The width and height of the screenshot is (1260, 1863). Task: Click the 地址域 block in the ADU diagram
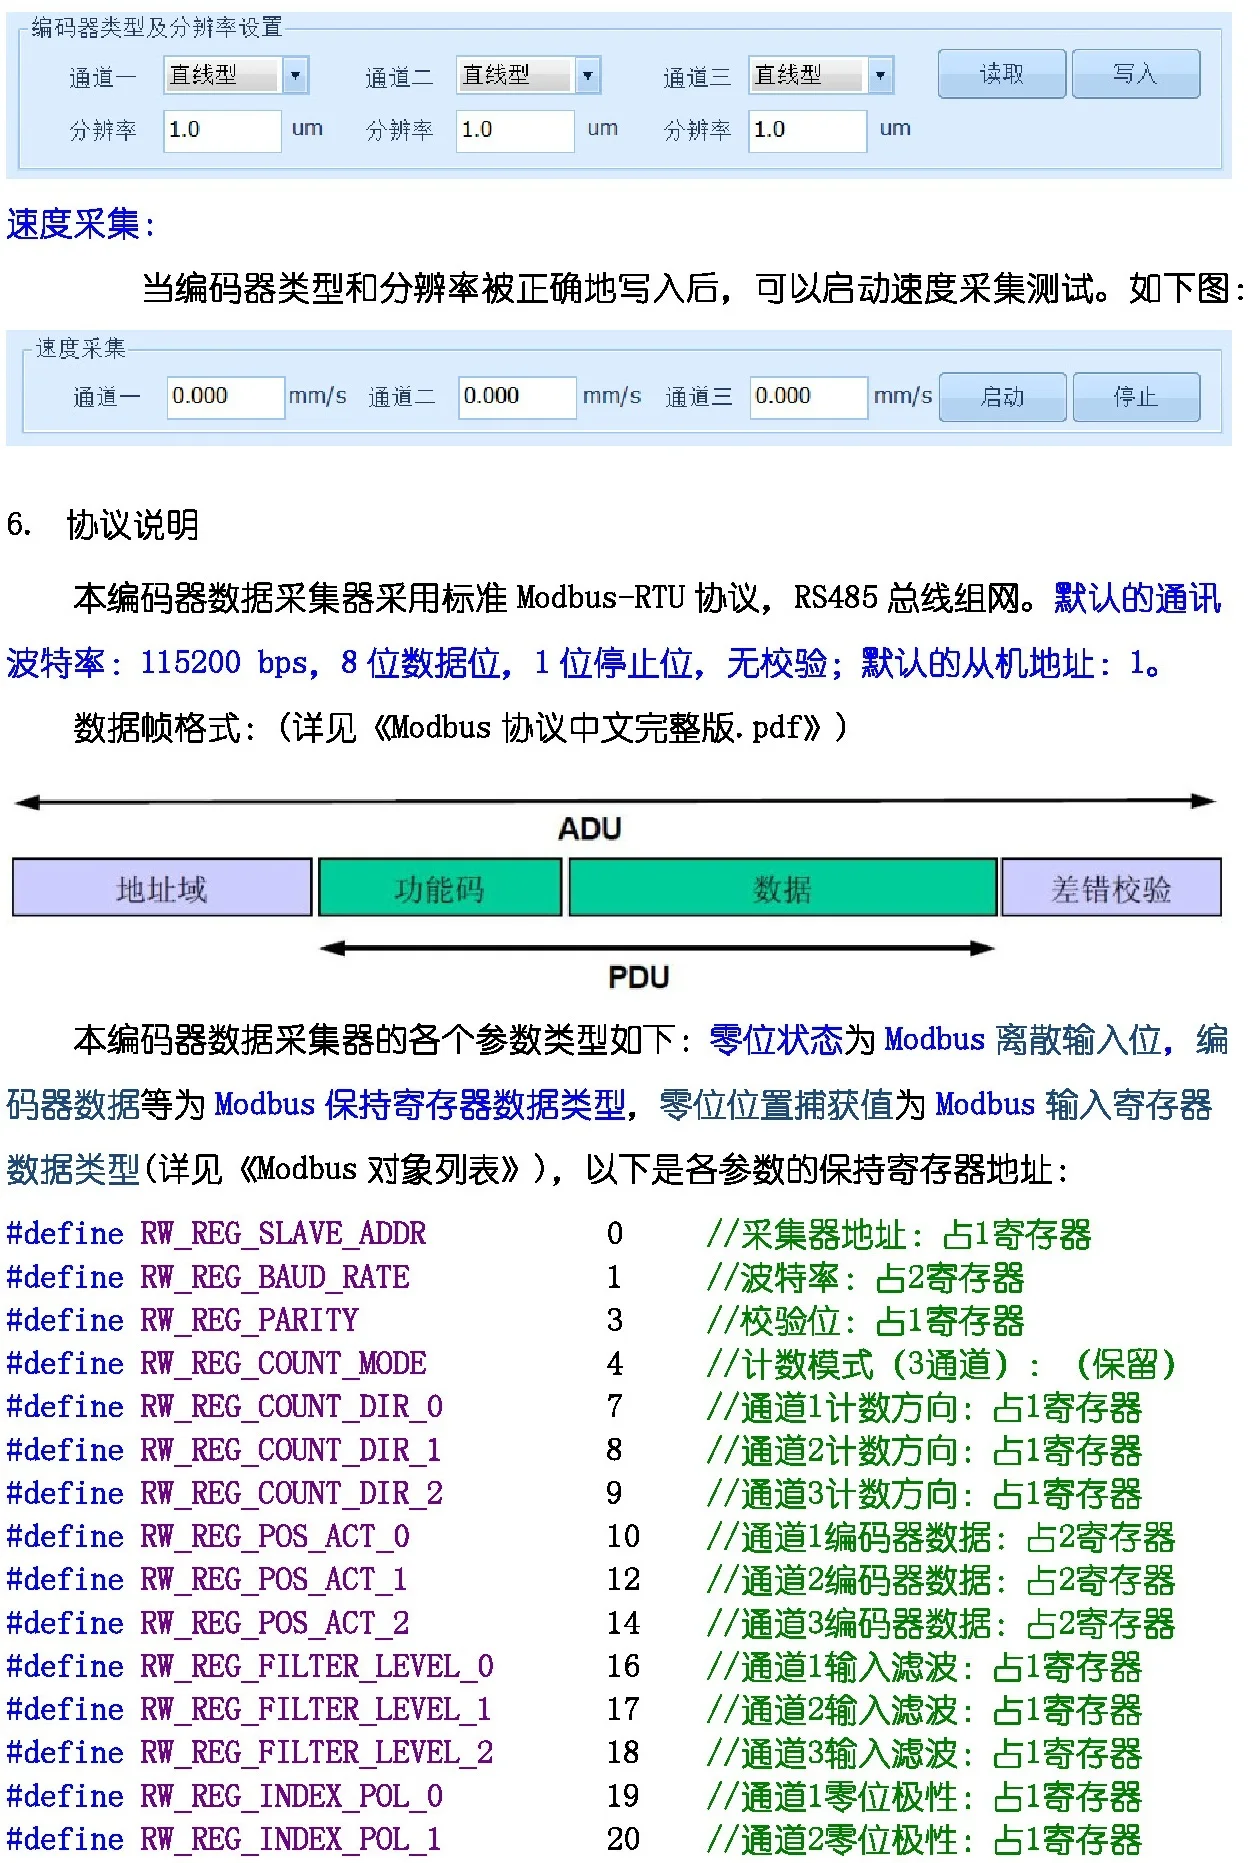[x=162, y=888]
